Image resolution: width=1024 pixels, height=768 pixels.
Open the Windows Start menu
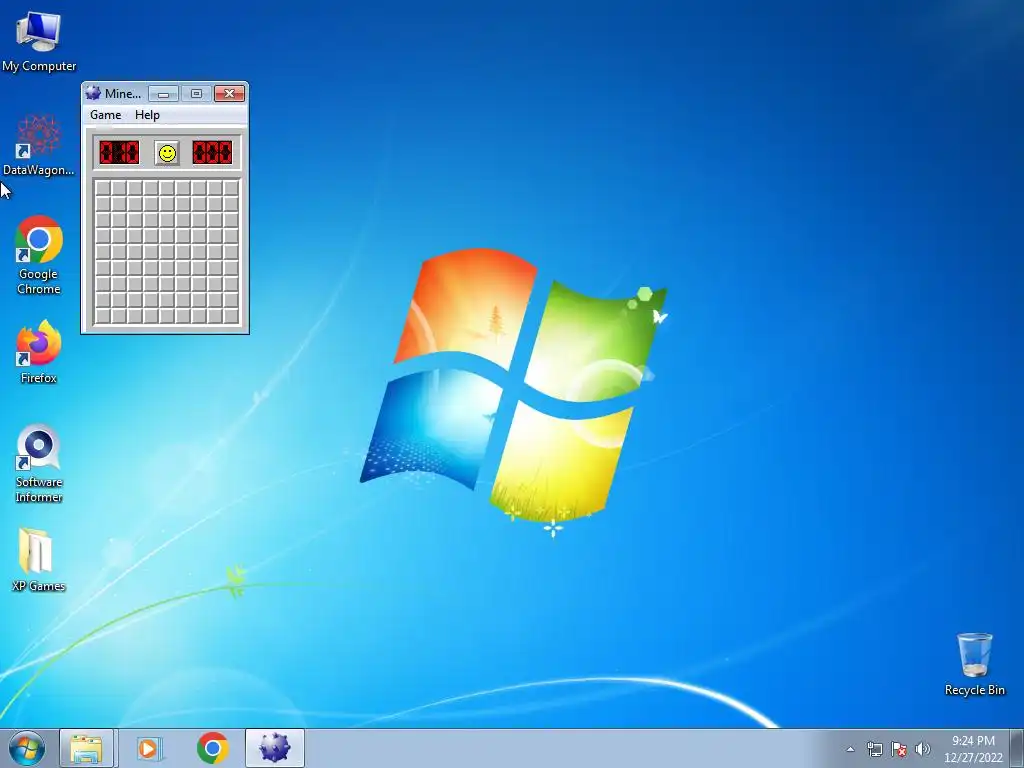[27, 748]
